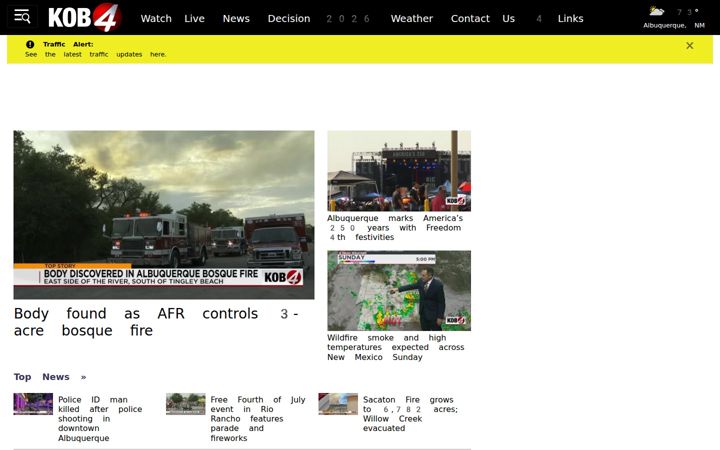Go to the KOB 4 logo homepage
Image resolution: width=720 pixels, height=450 pixels.
tap(84, 18)
